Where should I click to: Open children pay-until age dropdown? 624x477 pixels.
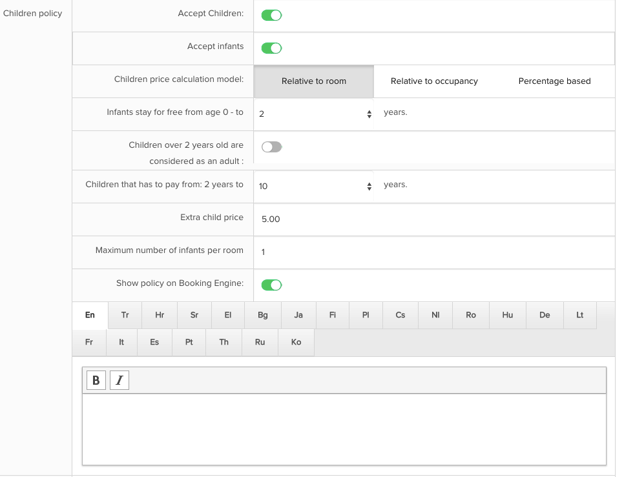tap(314, 186)
